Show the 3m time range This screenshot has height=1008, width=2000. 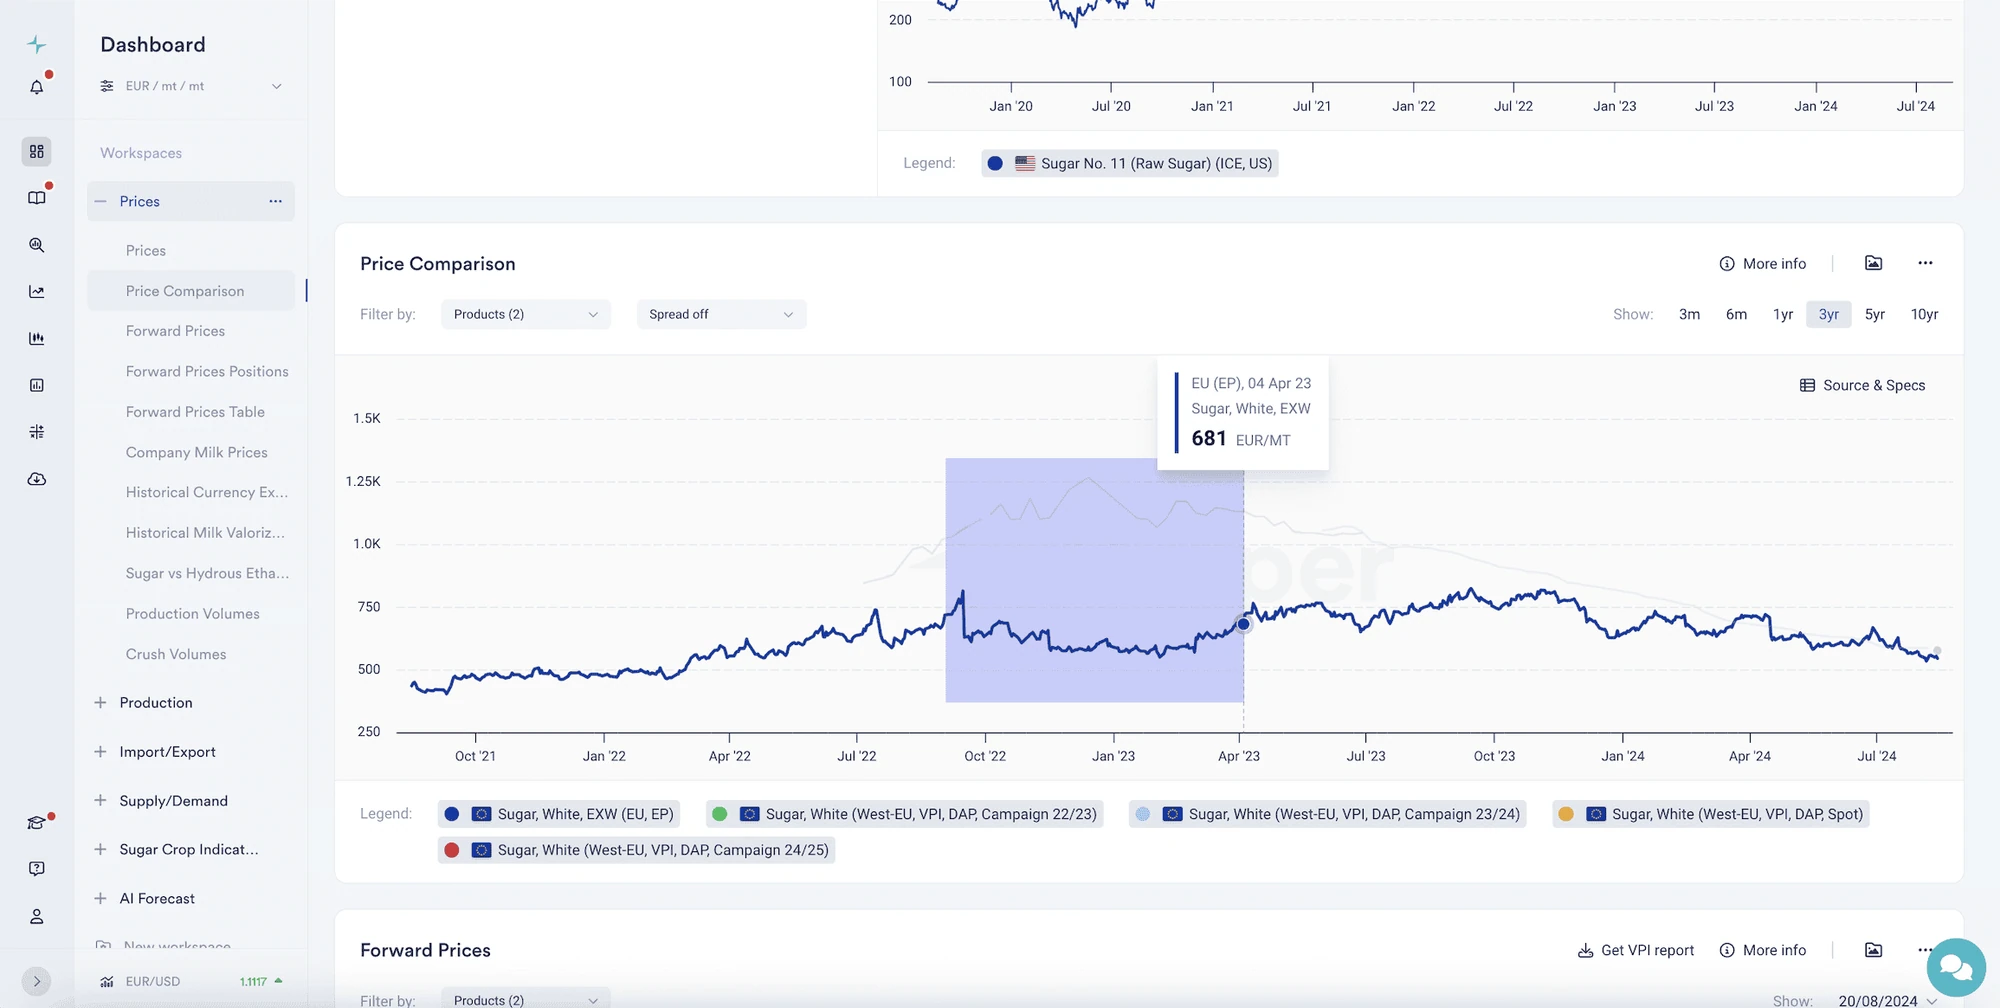click(1689, 314)
